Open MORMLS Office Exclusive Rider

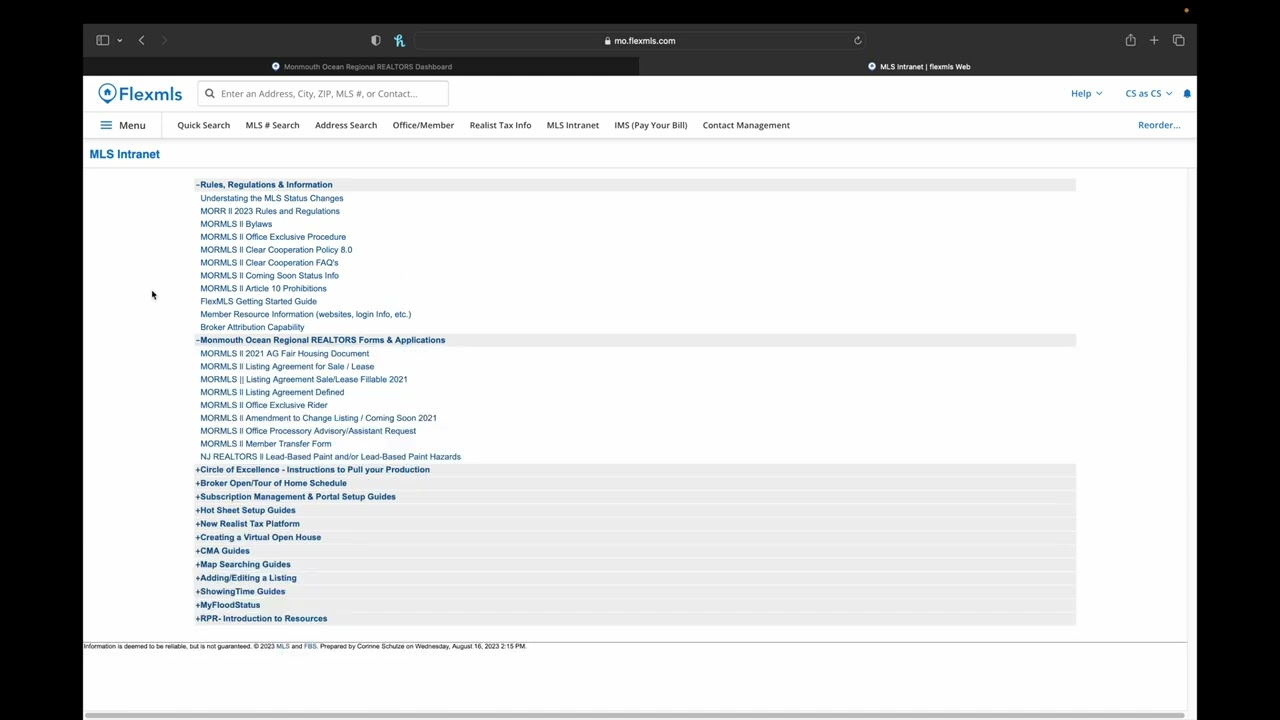pyautogui.click(x=263, y=405)
